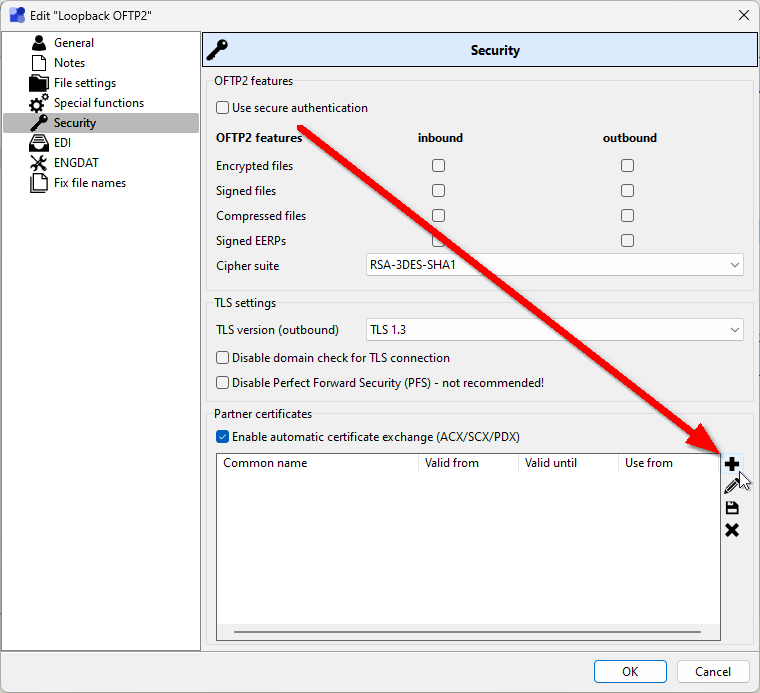
Task: Click the edit certificate pencil icon
Action: point(732,486)
